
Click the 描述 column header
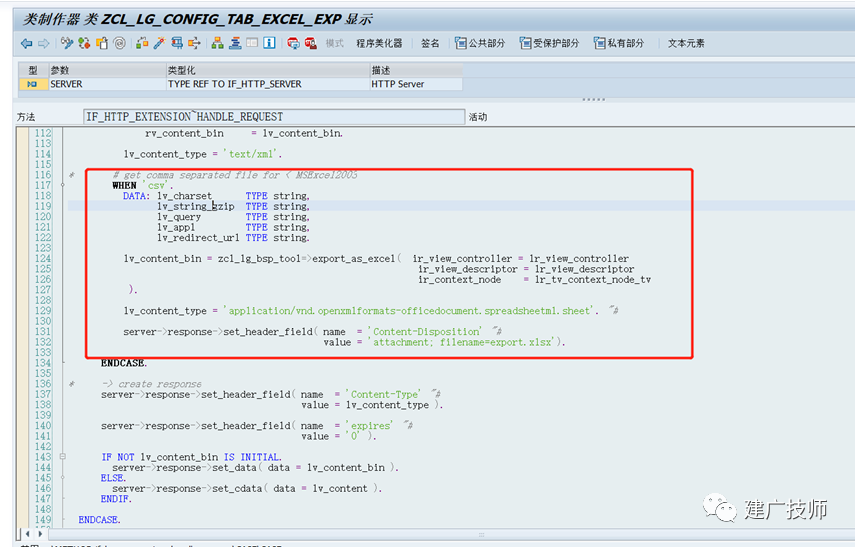click(x=416, y=70)
